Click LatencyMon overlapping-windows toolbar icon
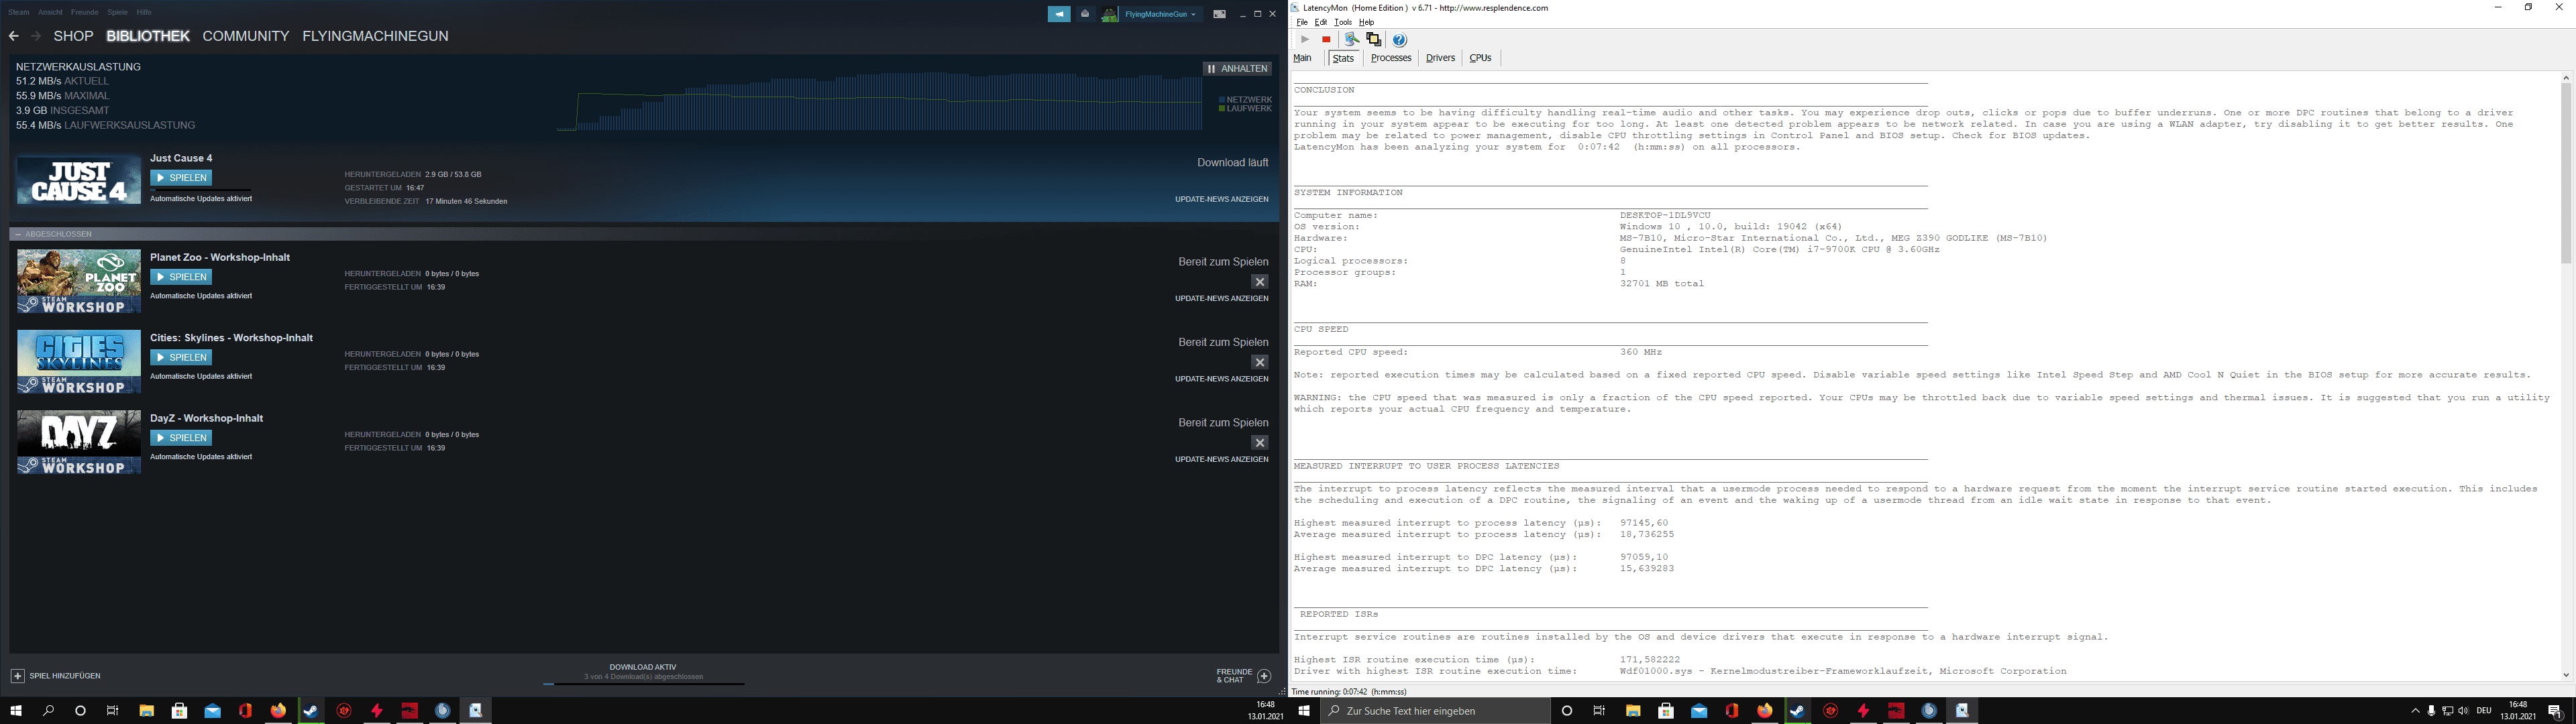 [x=1374, y=39]
